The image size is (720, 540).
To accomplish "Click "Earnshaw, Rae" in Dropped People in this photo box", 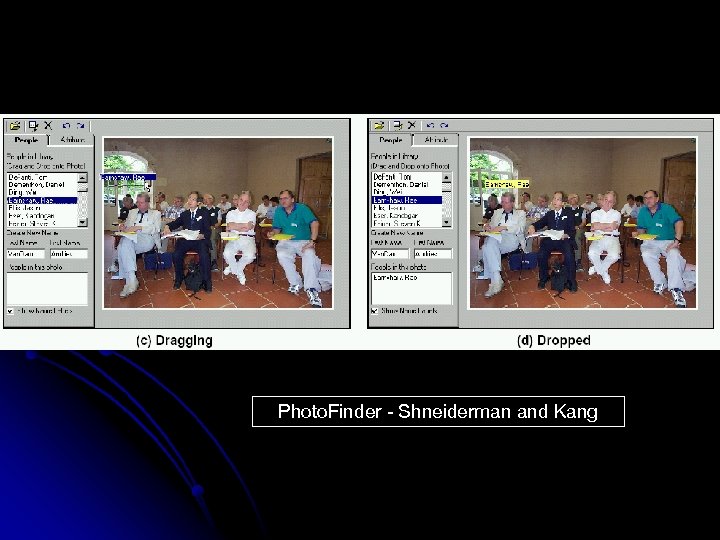I will point(395,277).
